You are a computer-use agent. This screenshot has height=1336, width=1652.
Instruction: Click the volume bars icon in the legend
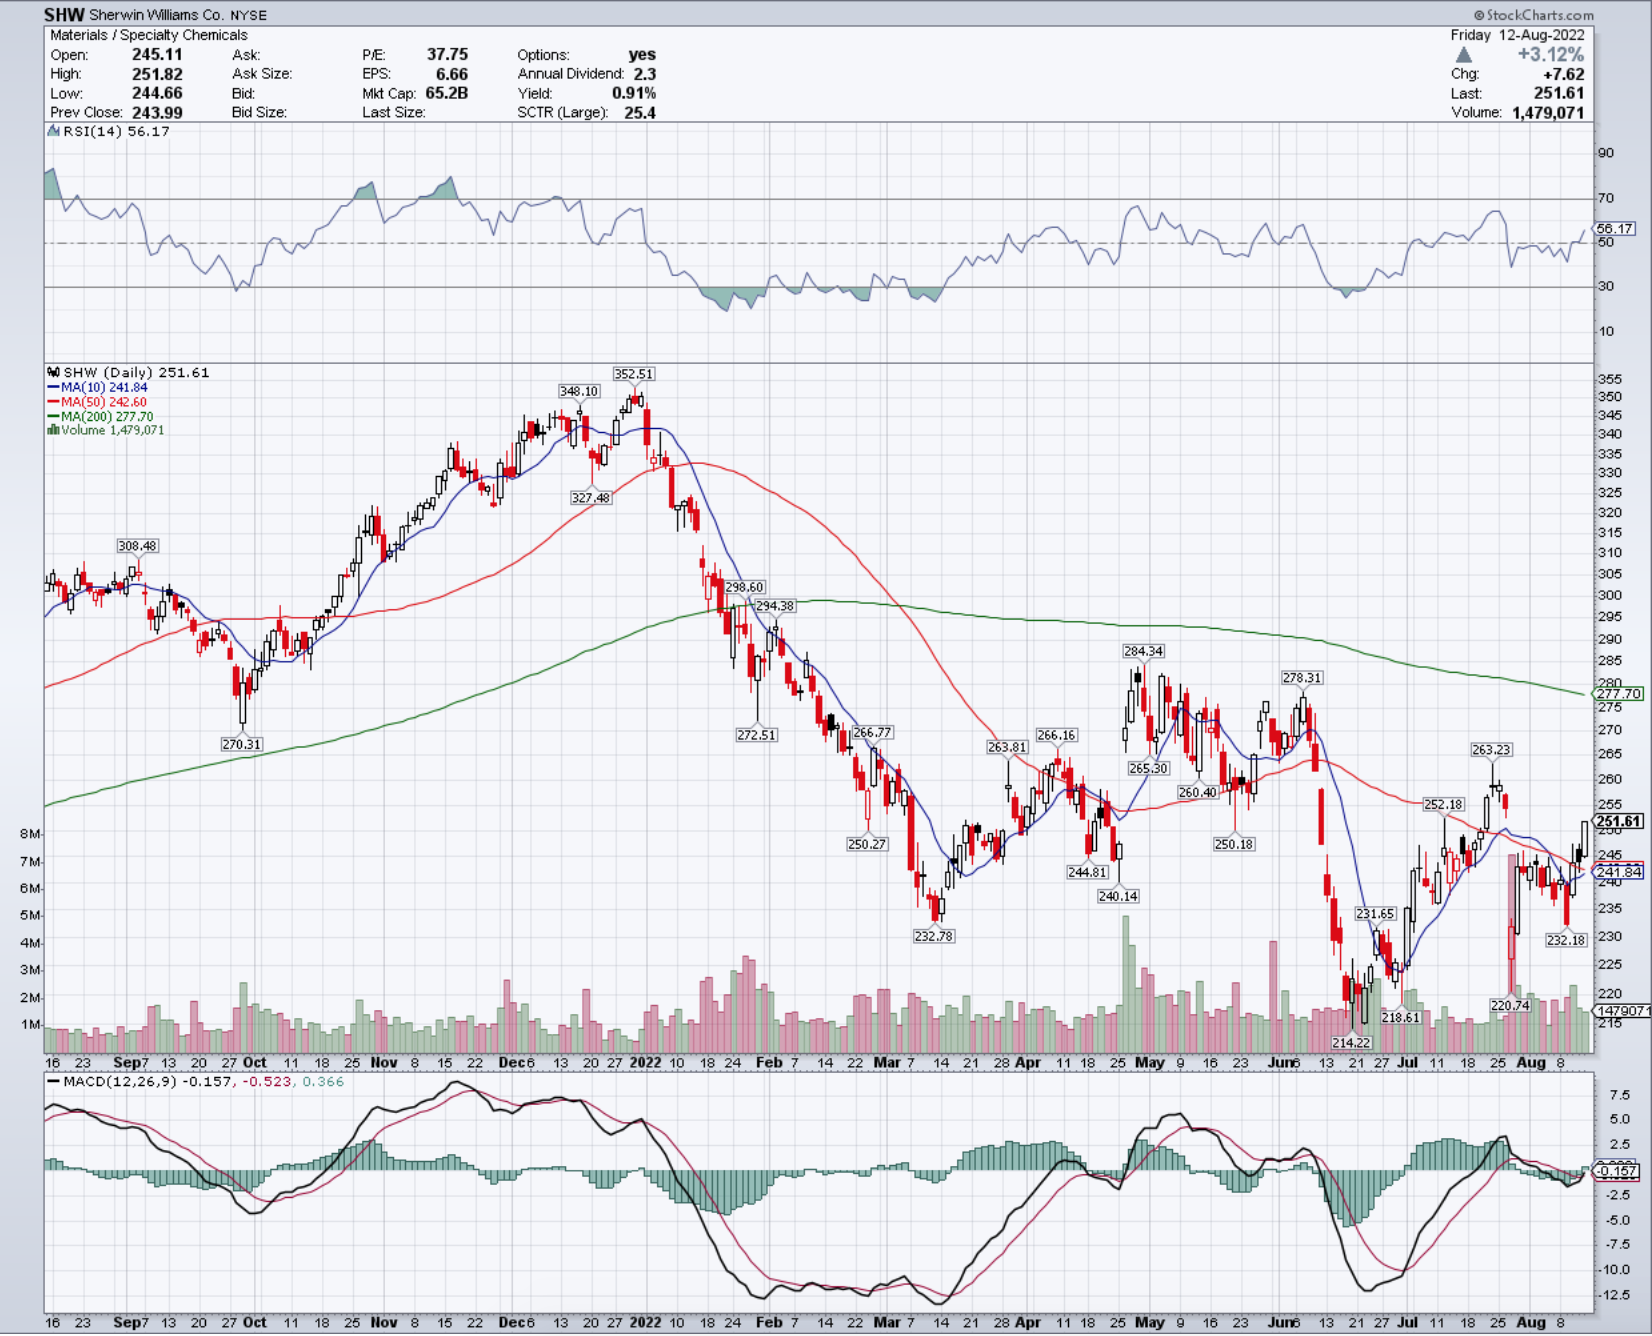click(53, 430)
